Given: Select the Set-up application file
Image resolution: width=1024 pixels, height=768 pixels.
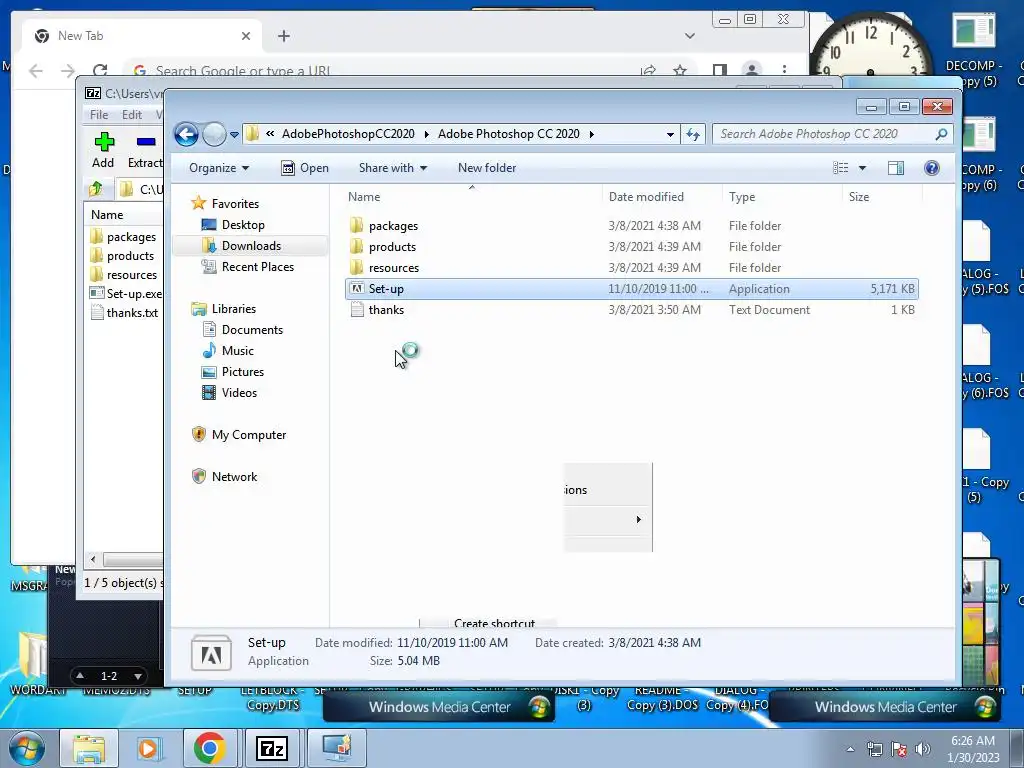Looking at the screenshot, I should [632, 289].
